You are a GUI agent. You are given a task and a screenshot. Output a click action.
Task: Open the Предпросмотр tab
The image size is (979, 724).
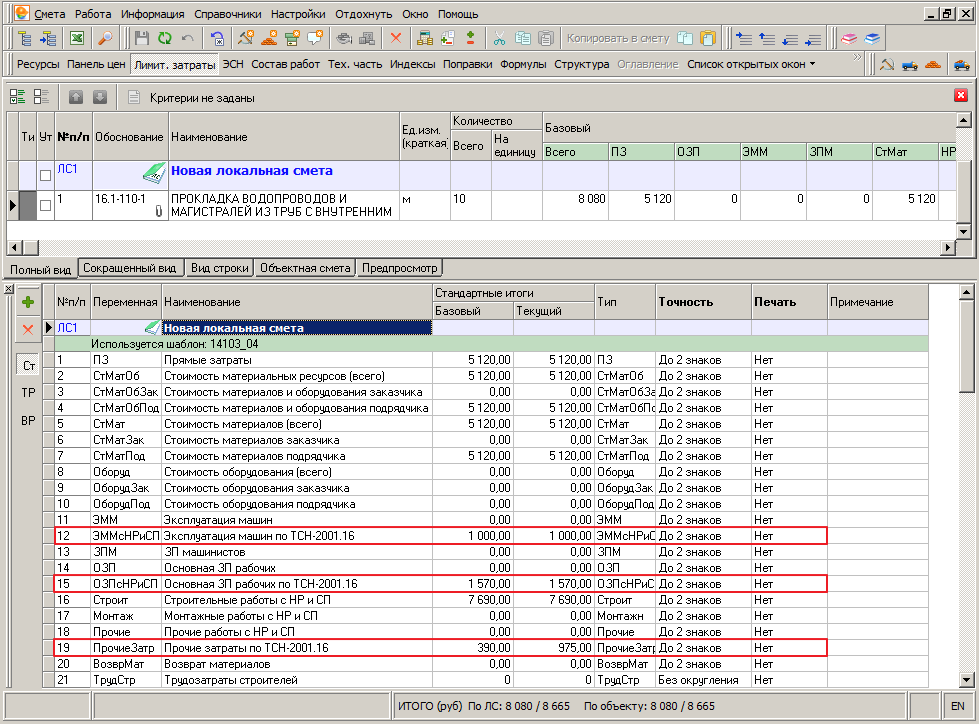[400, 268]
